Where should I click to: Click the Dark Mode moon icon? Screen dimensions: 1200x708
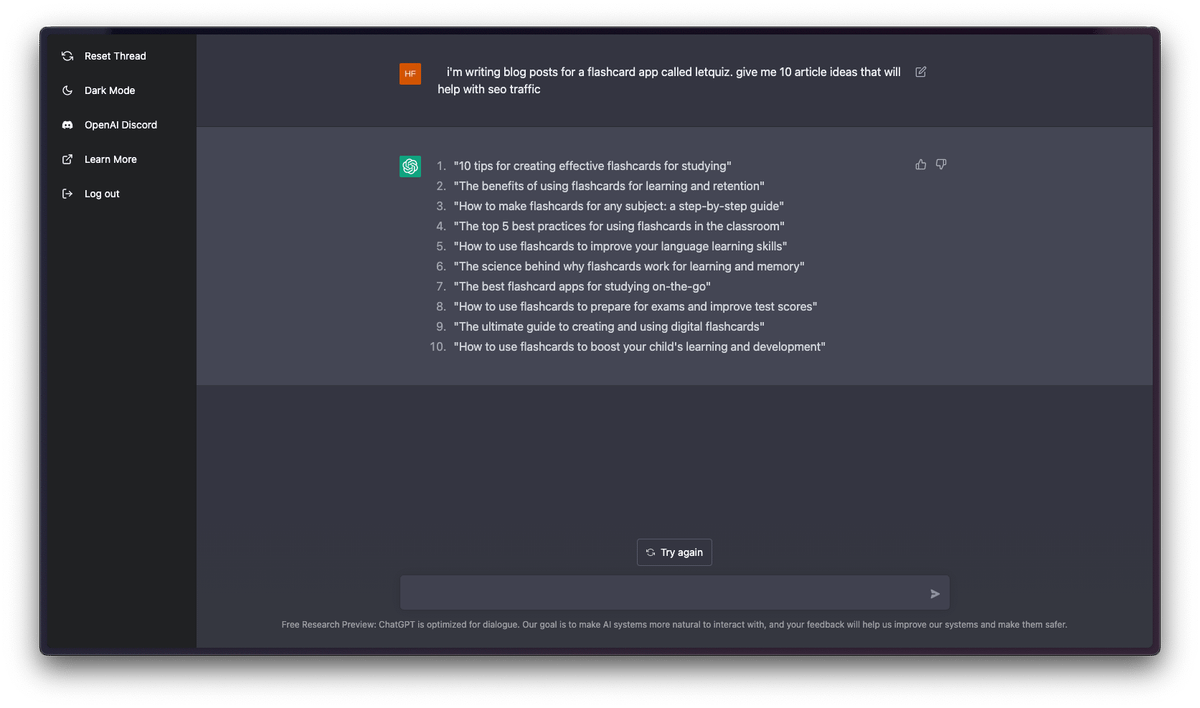67,91
